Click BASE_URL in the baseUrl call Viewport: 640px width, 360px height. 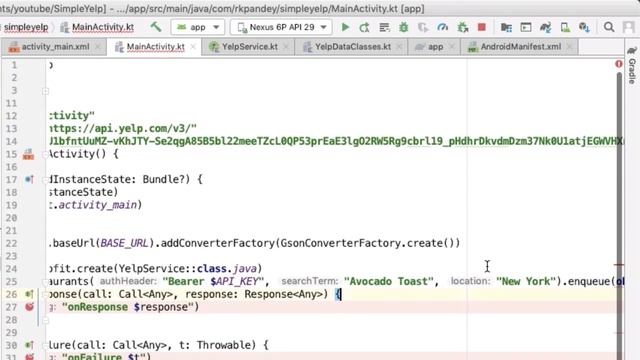coord(124,243)
